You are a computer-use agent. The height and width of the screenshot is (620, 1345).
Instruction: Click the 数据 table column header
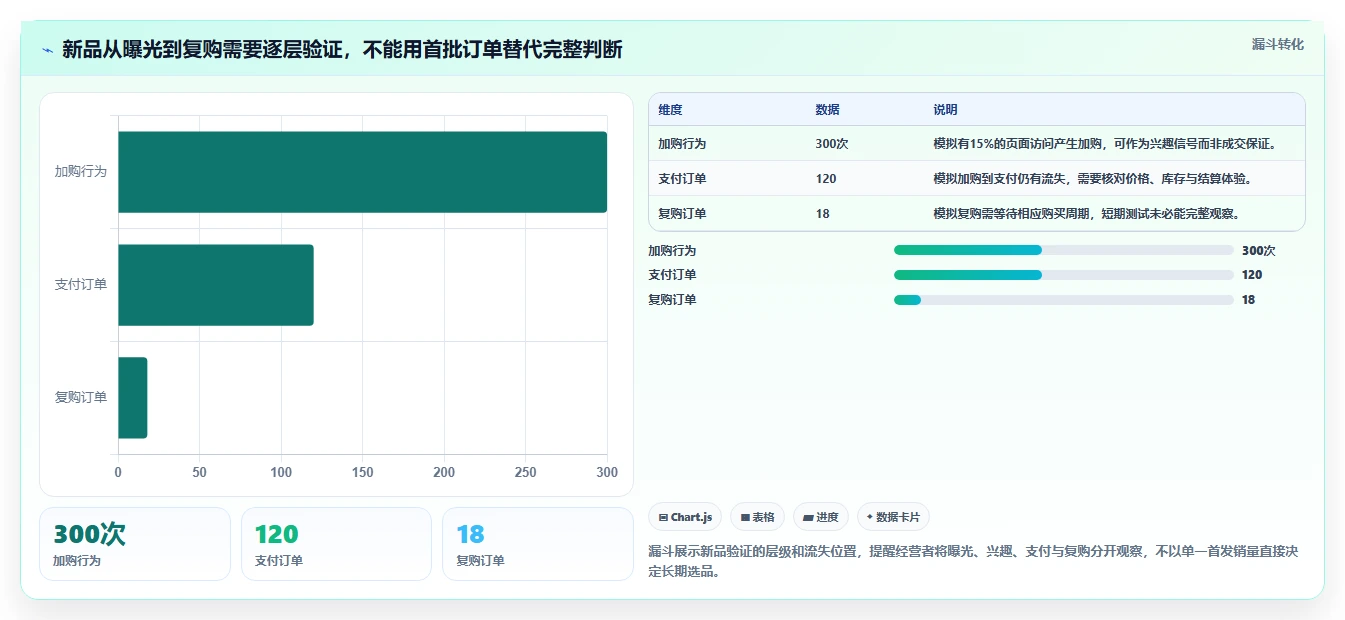coord(828,110)
